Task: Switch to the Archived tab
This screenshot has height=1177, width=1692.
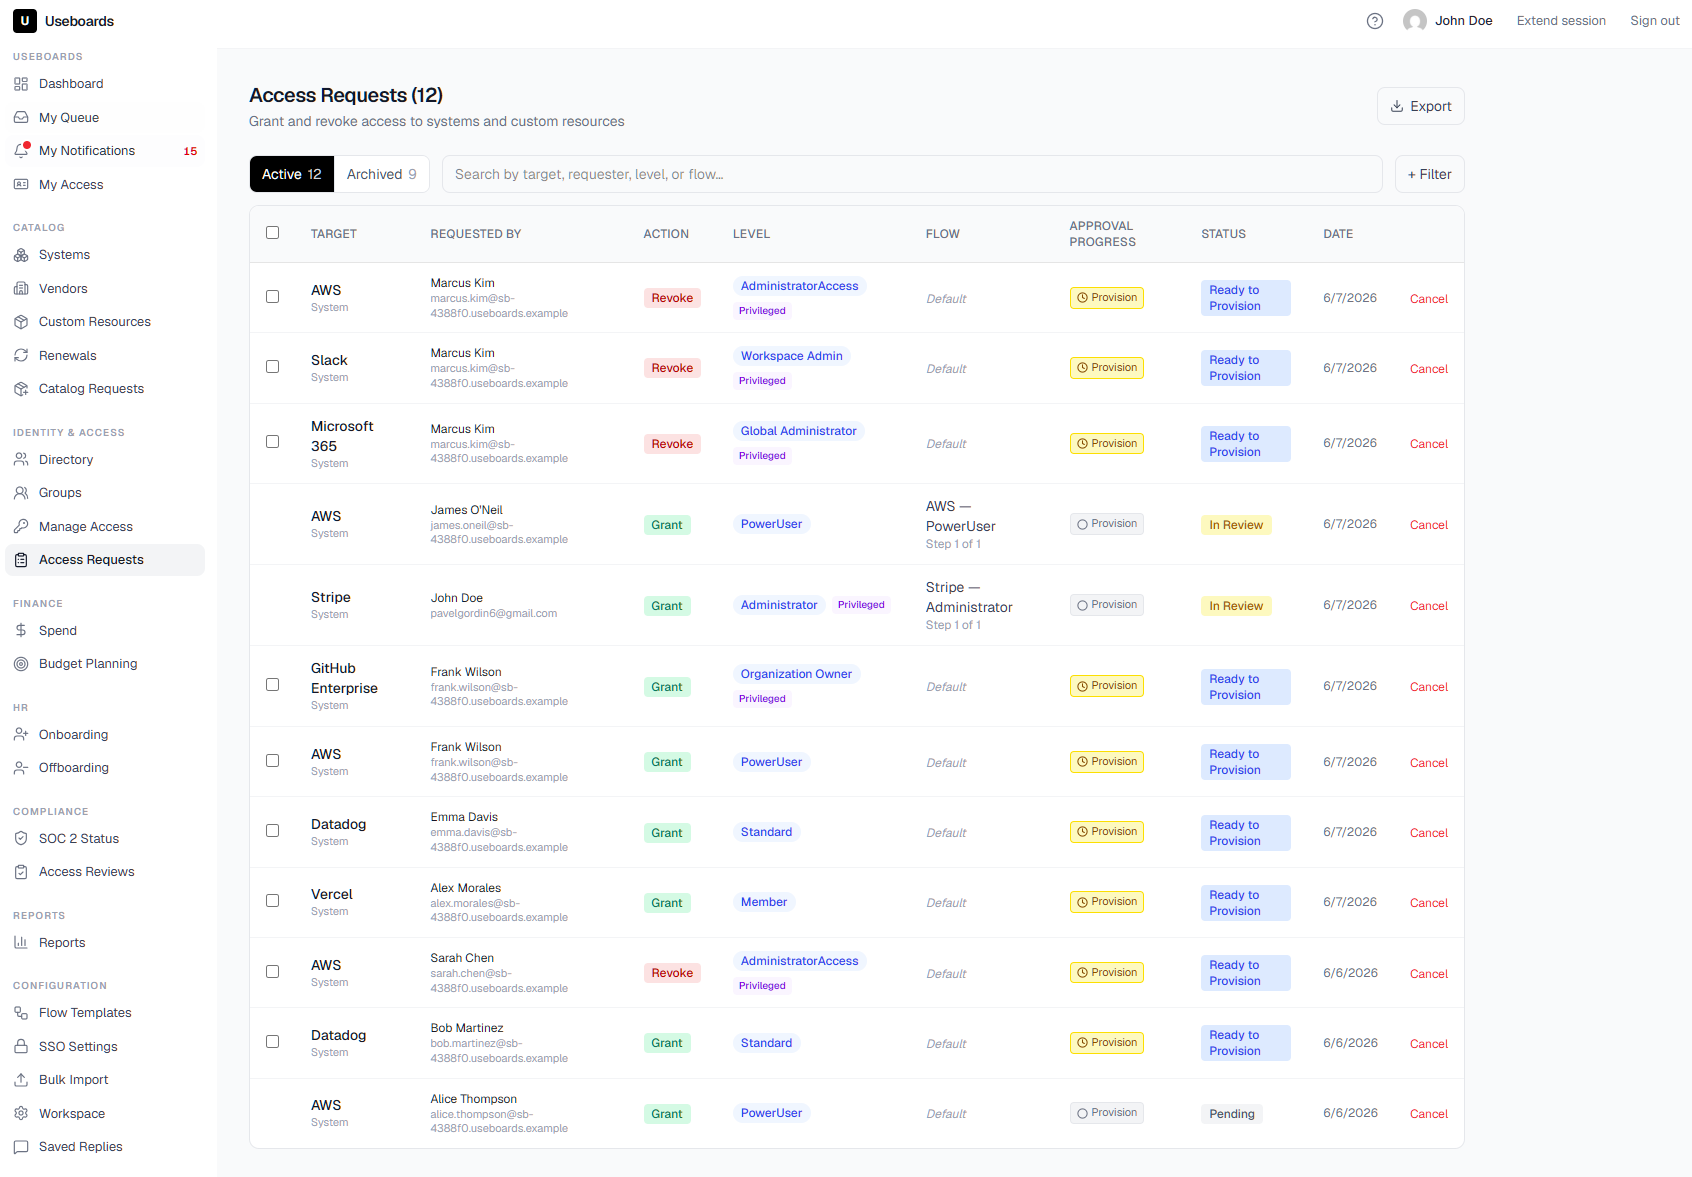Action: [x=381, y=174]
